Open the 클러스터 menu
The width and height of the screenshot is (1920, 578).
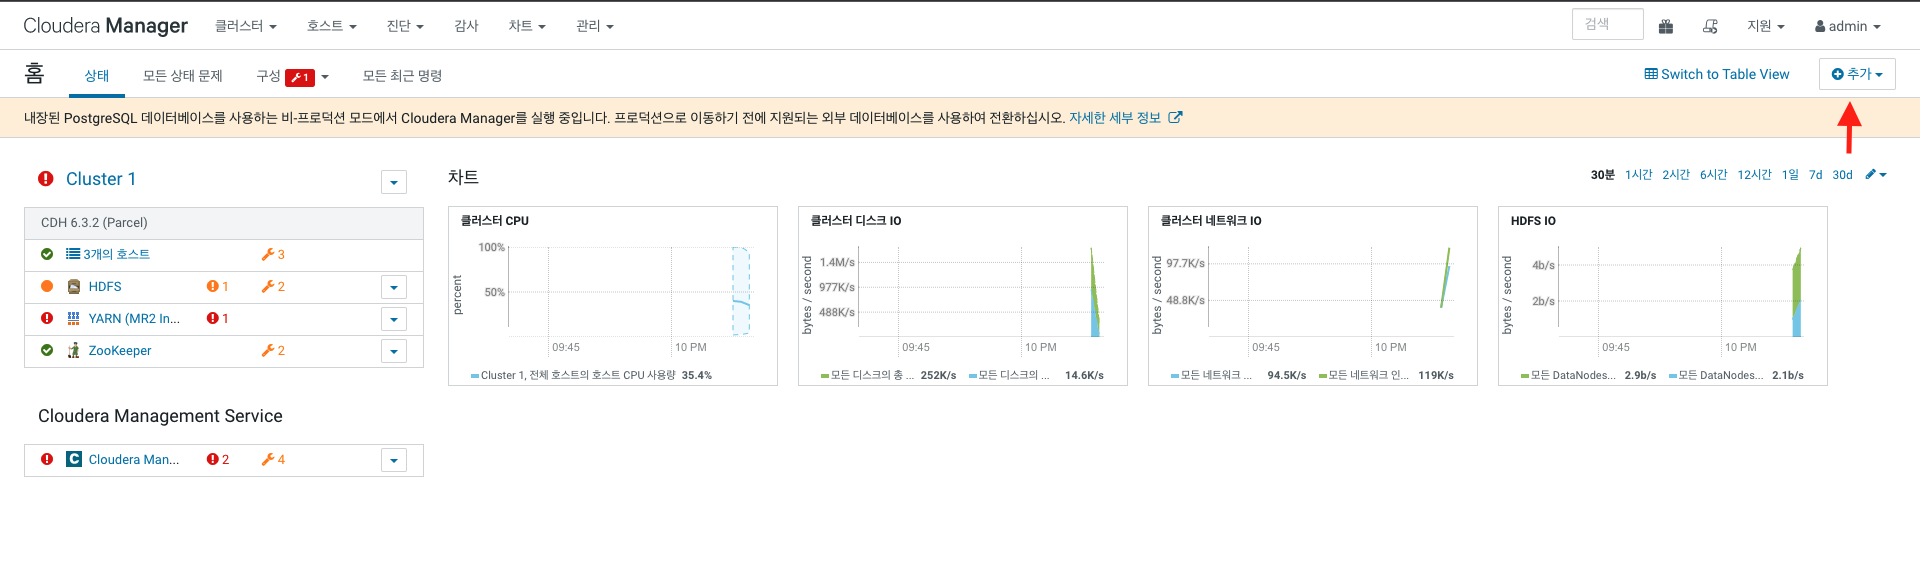pyautogui.click(x=246, y=26)
